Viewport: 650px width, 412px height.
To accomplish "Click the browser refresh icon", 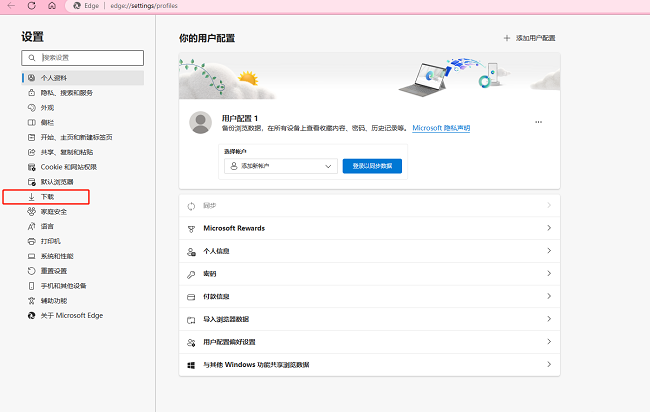I will 31,6.
